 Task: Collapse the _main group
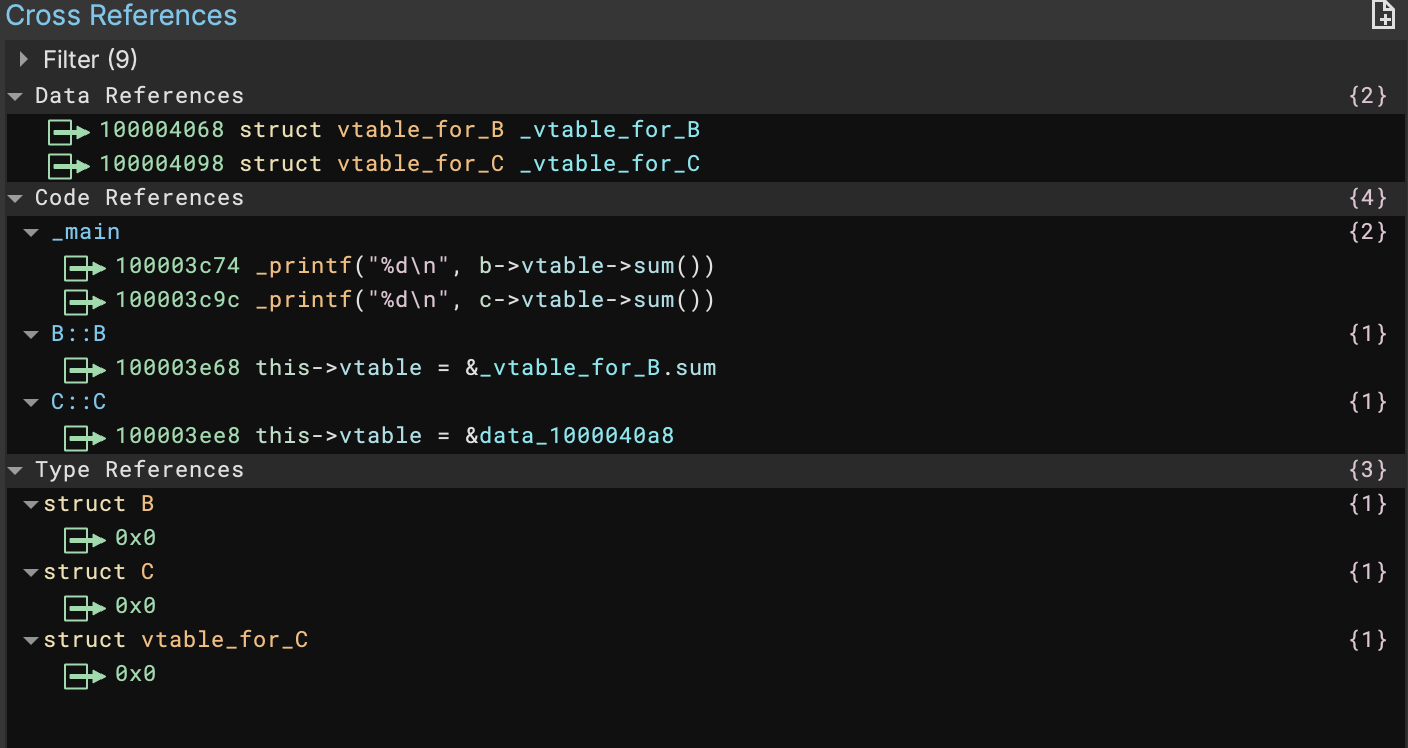click(x=30, y=231)
